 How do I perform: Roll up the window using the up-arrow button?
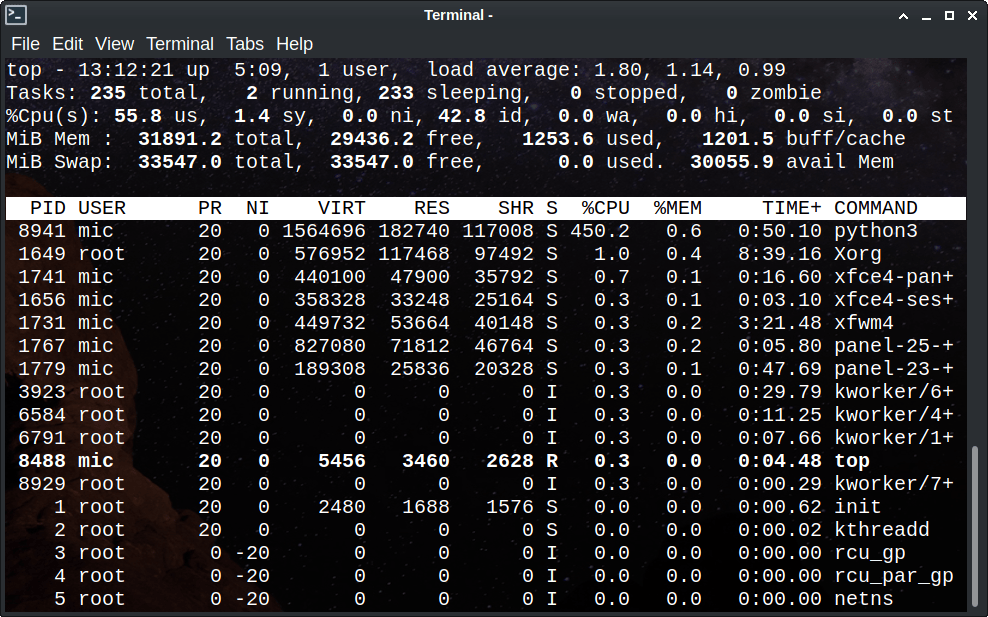pos(898,15)
